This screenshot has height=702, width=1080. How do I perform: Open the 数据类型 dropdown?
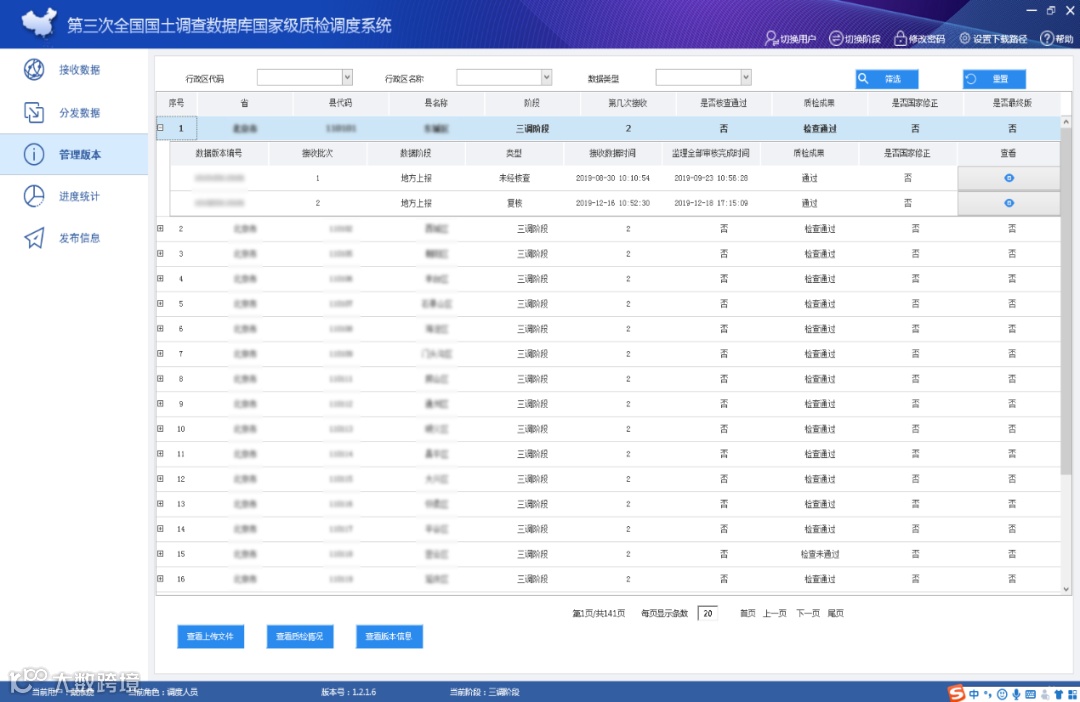point(745,77)
